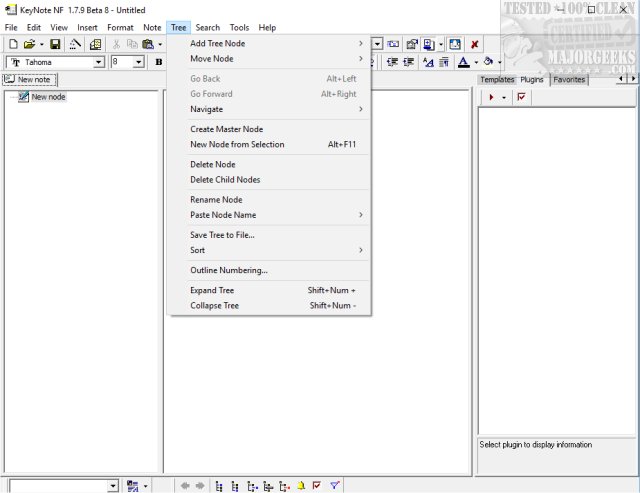Click the first tree node icon in bottom toolbar

[219, 486]
